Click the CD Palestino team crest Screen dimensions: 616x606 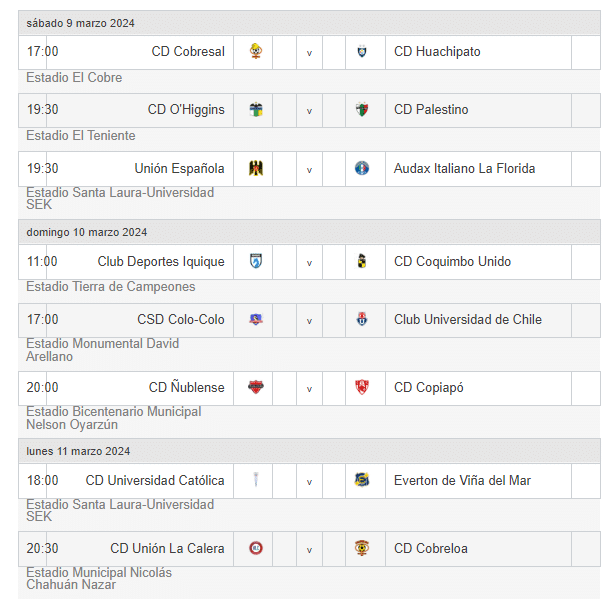click(362, 110)
